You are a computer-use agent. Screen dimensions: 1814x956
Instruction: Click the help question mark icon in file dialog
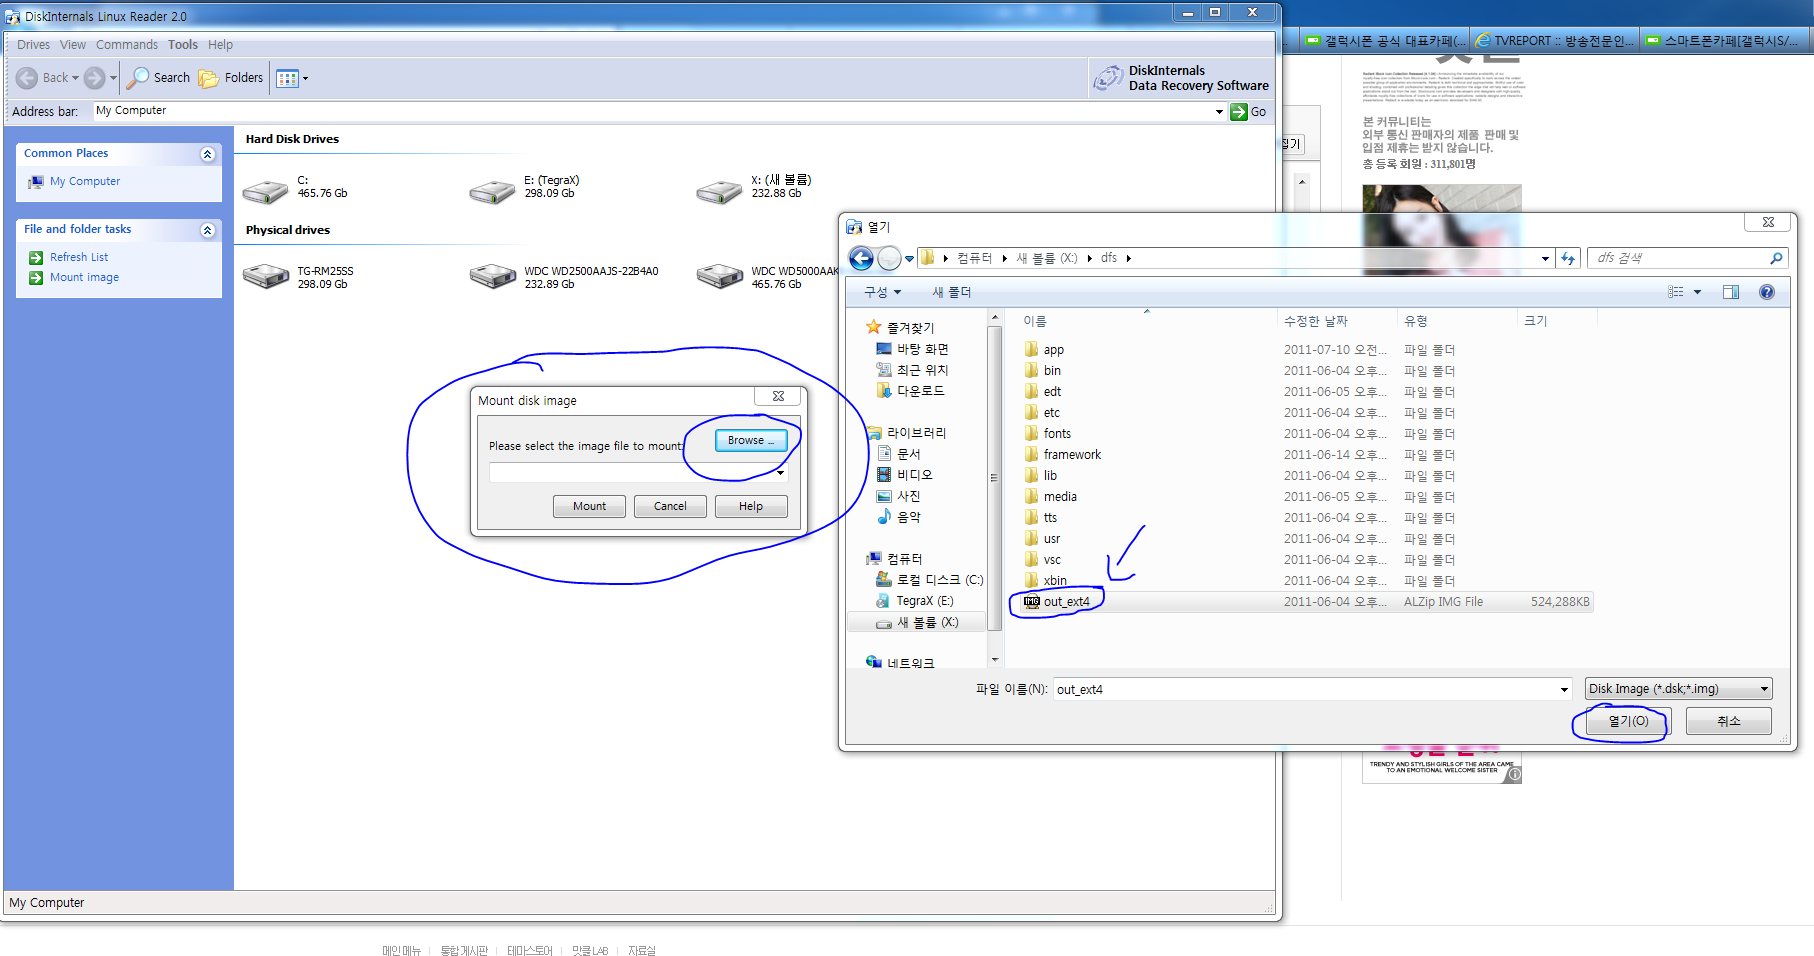1767,292
